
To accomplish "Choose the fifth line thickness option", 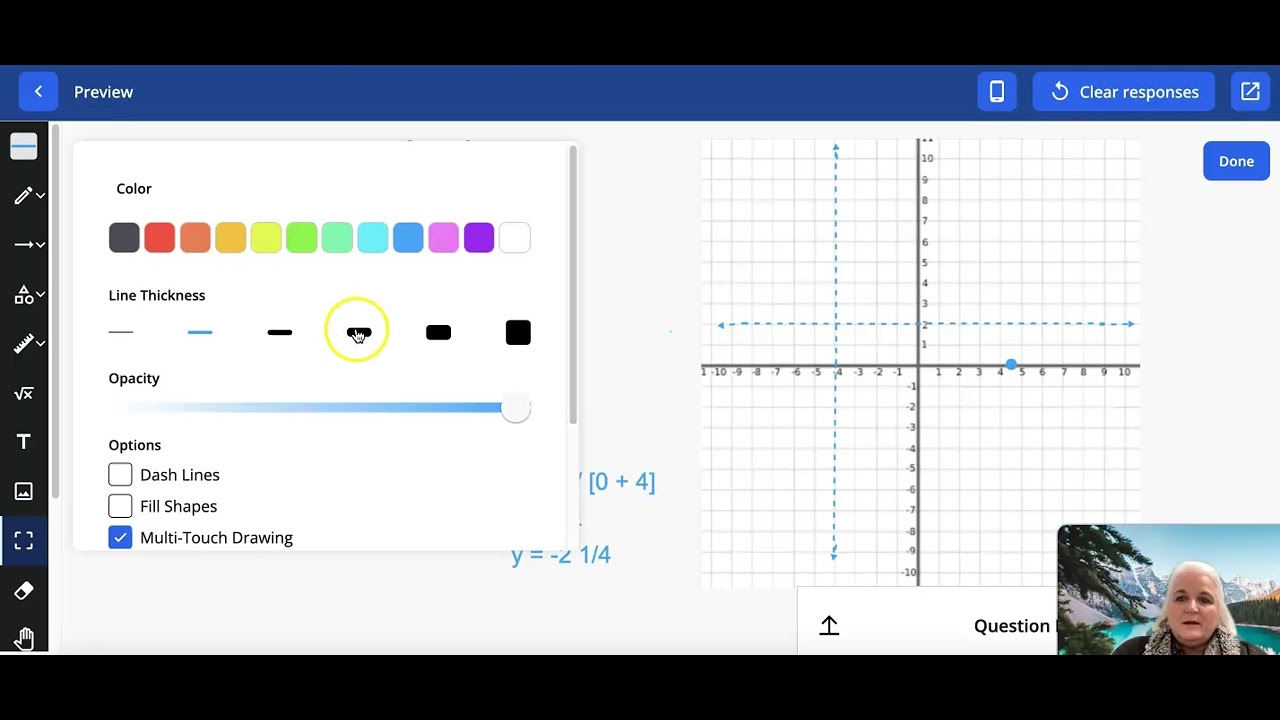I will (x=438, y=333).
